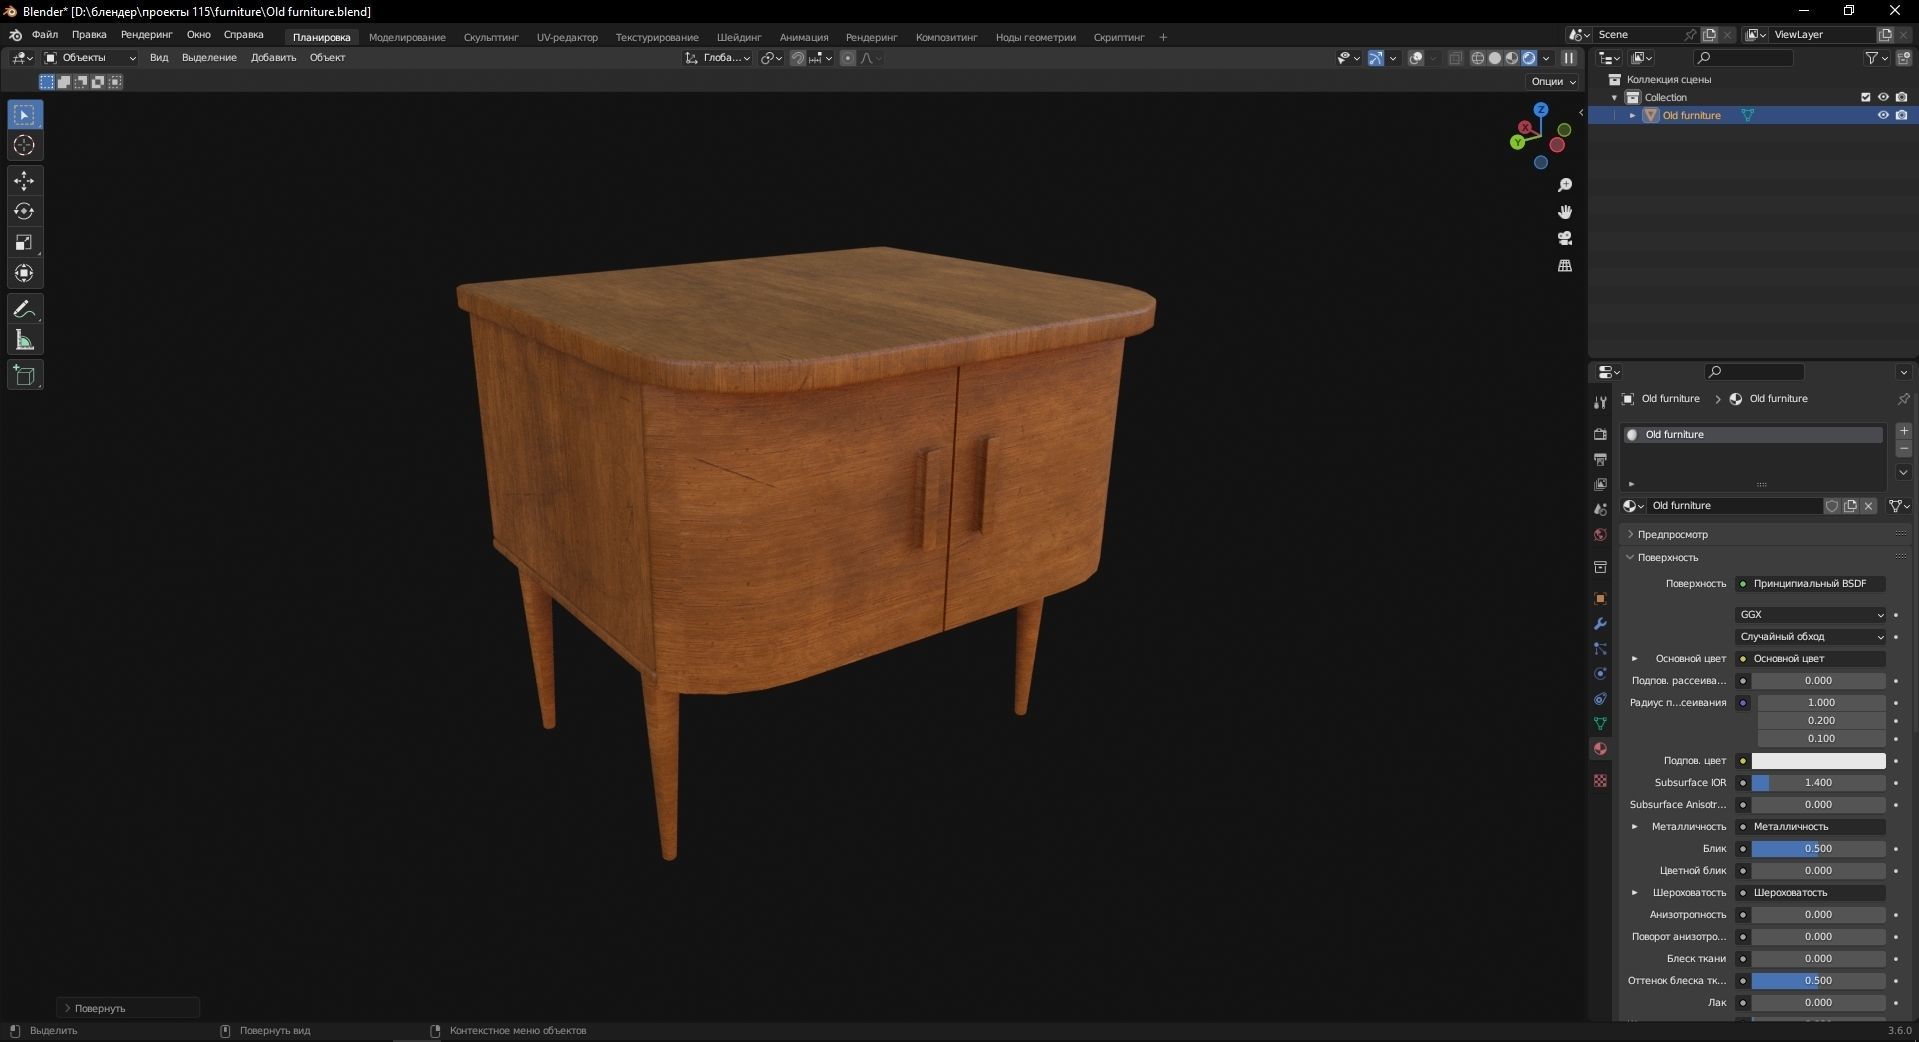
Task: Switch to Моделирование workspace tab
Action: (407, 37)
